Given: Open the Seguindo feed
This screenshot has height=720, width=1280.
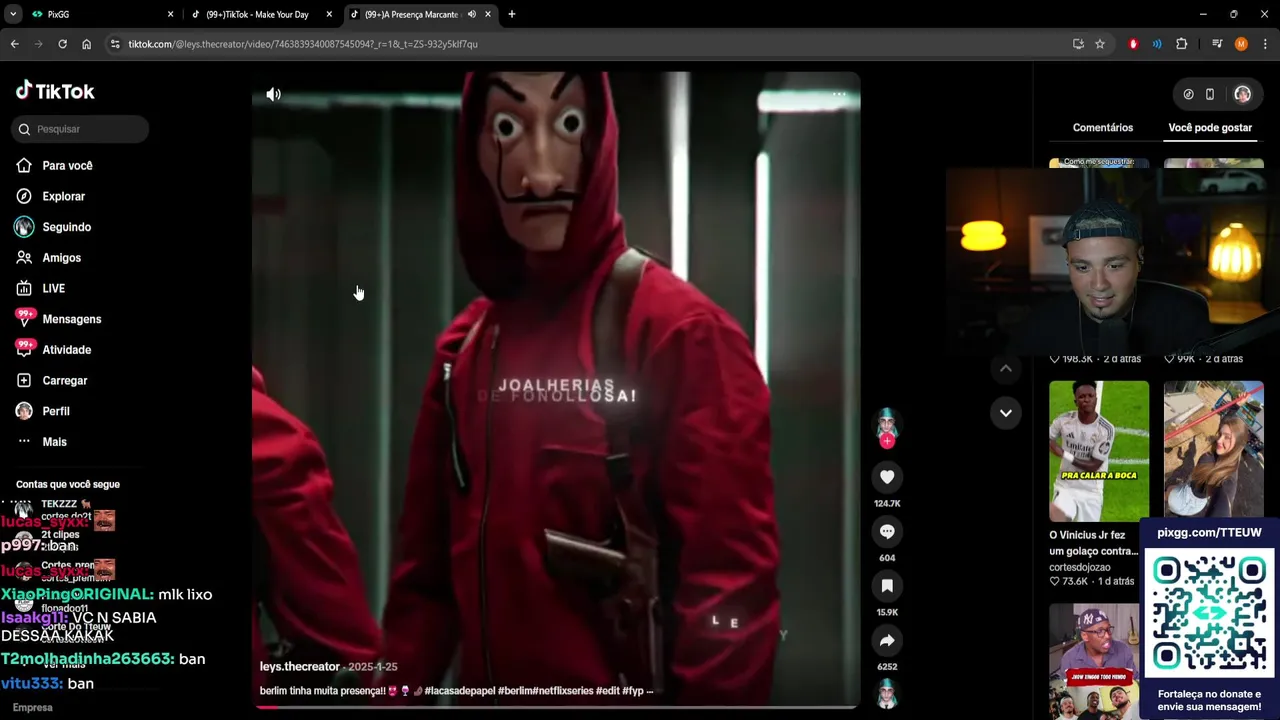Looking at the screenshot, I should click(66, 227).
